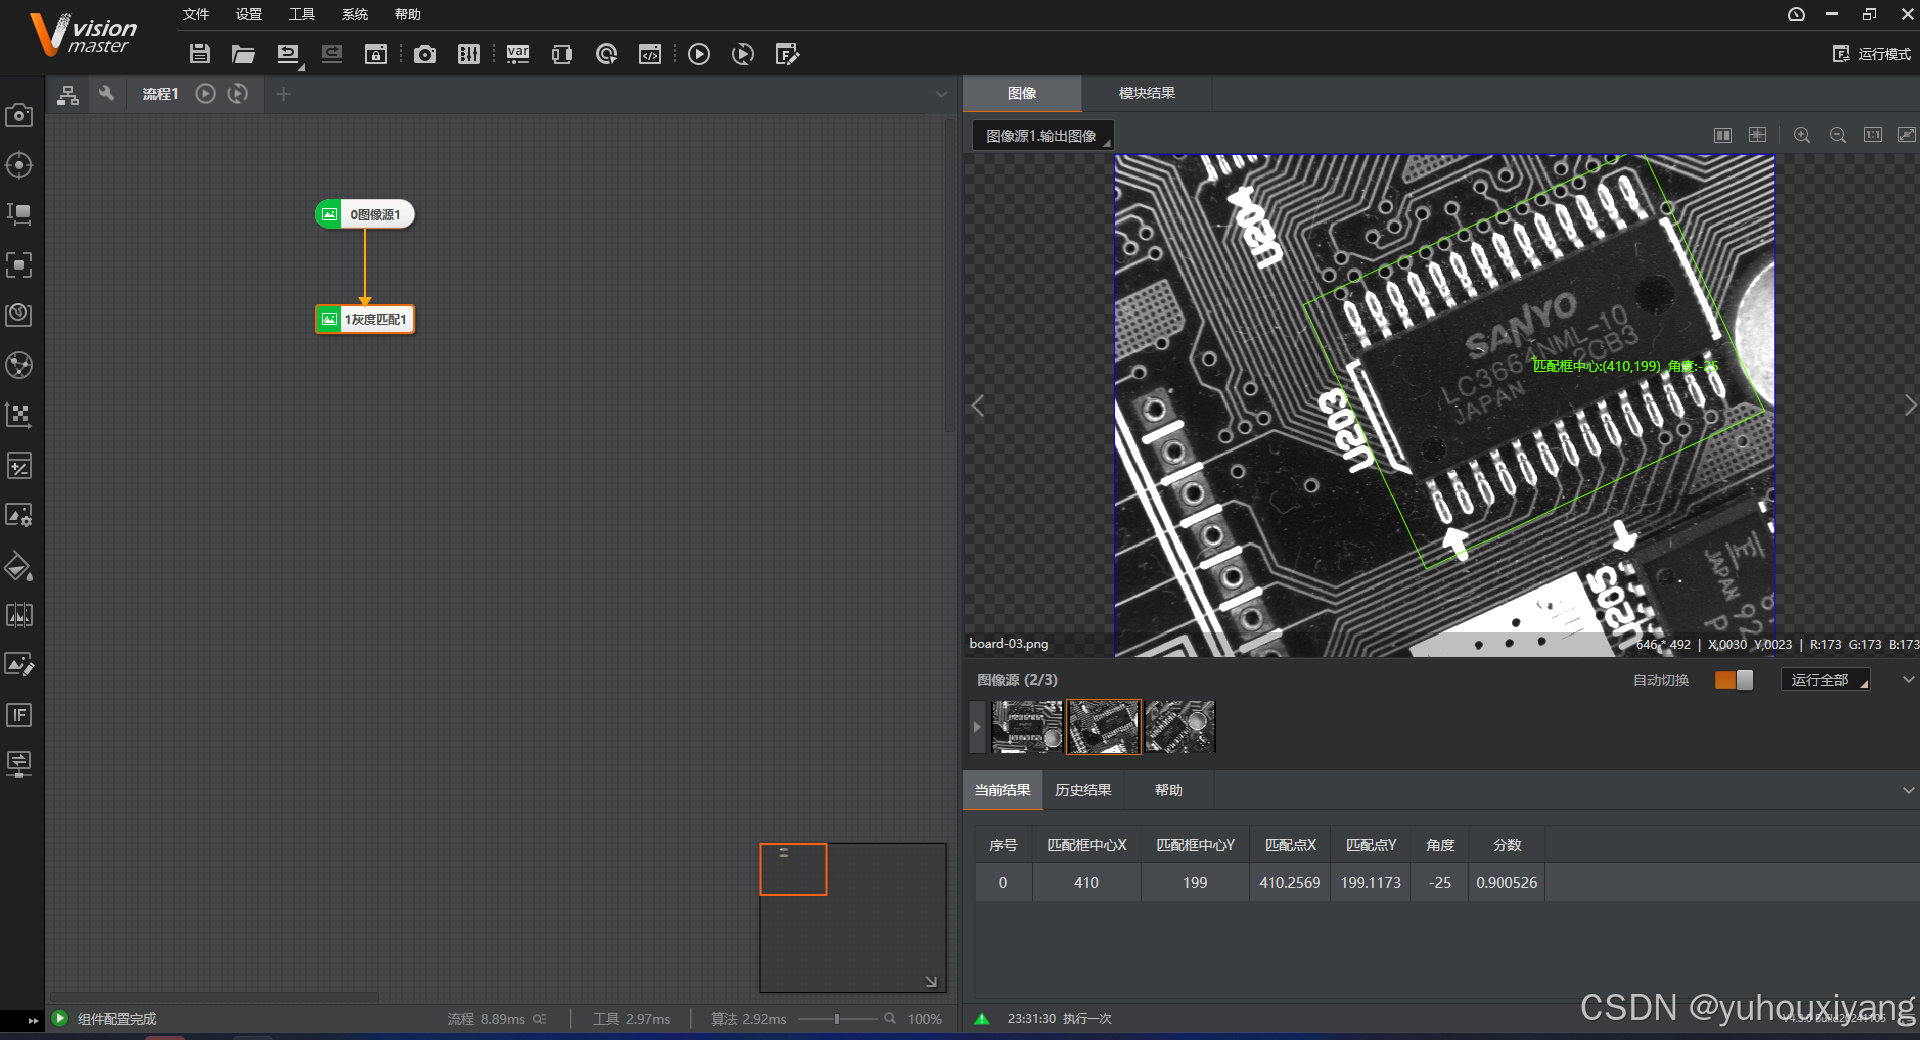Open camera management from the top toolbar
1920x1040 pixels.
[x=425, y=54]
